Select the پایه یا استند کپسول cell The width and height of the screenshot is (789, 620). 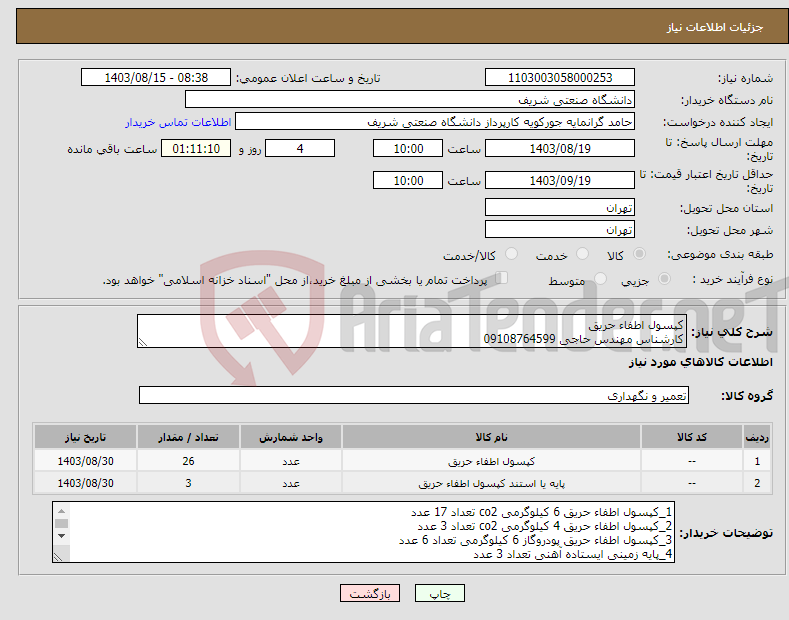click(491, 483)
